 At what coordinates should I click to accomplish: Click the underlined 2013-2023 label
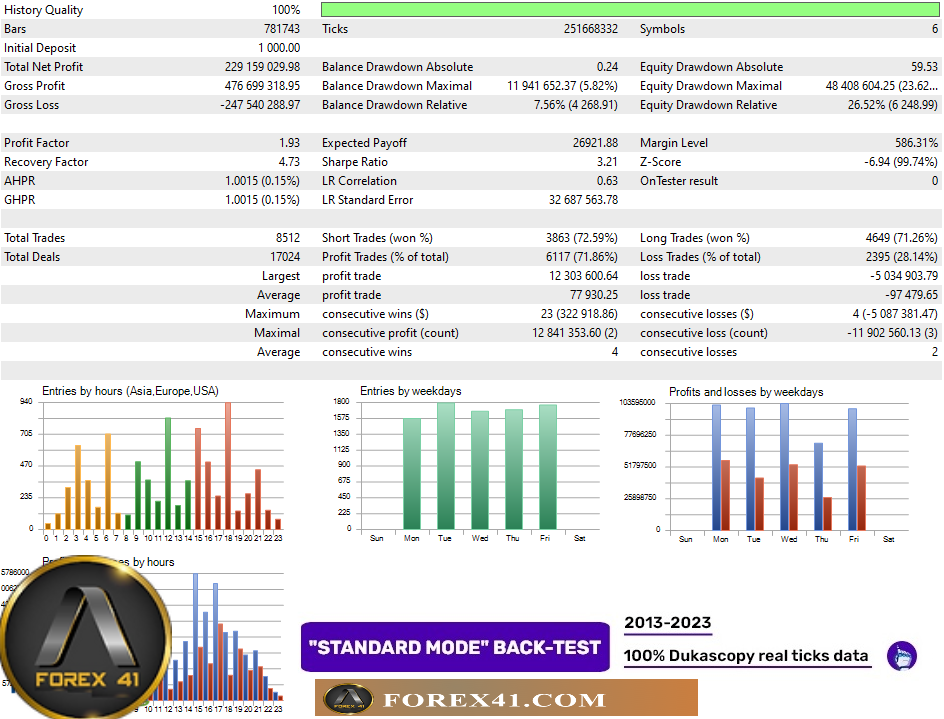tap(668, 623)
